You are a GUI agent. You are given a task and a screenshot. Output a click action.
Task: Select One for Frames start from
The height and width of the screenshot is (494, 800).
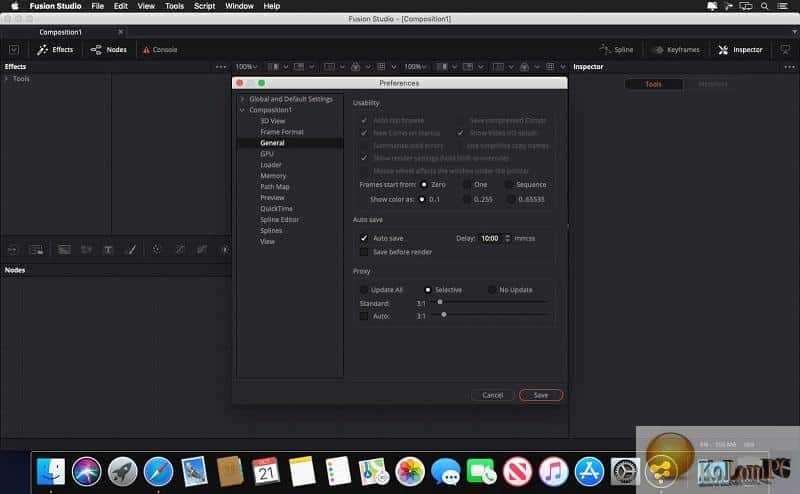click(466, 184)
